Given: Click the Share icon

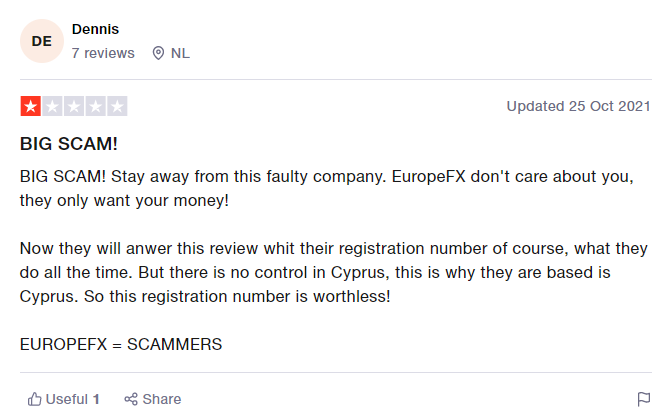Looking at the screenshot, I should (130, 399).
